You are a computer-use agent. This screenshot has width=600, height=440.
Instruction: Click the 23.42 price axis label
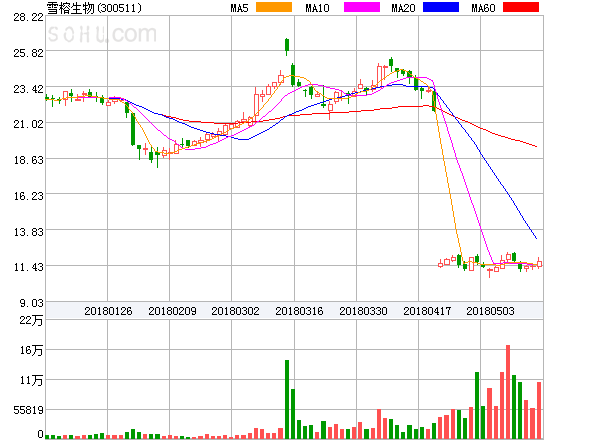pos(28,89)
